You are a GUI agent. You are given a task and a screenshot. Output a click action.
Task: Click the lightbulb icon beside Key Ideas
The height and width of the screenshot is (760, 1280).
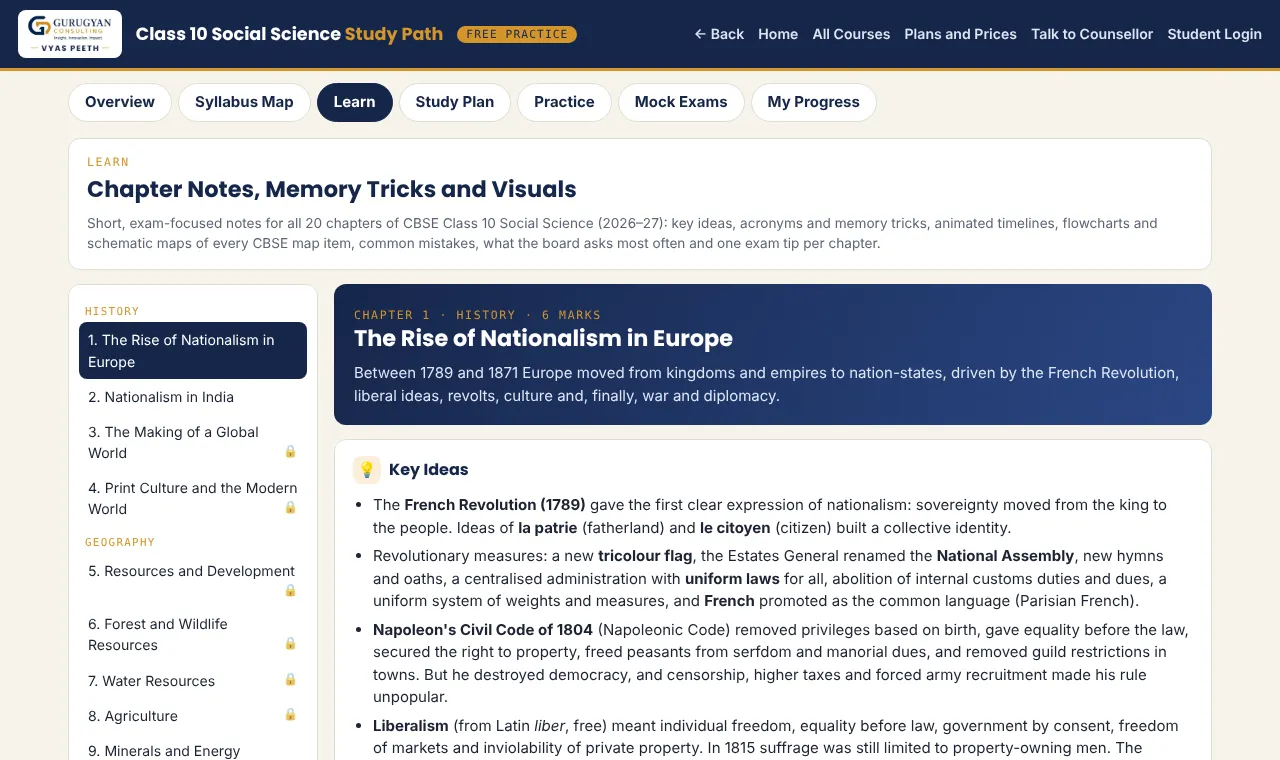(x=367, y=470)
